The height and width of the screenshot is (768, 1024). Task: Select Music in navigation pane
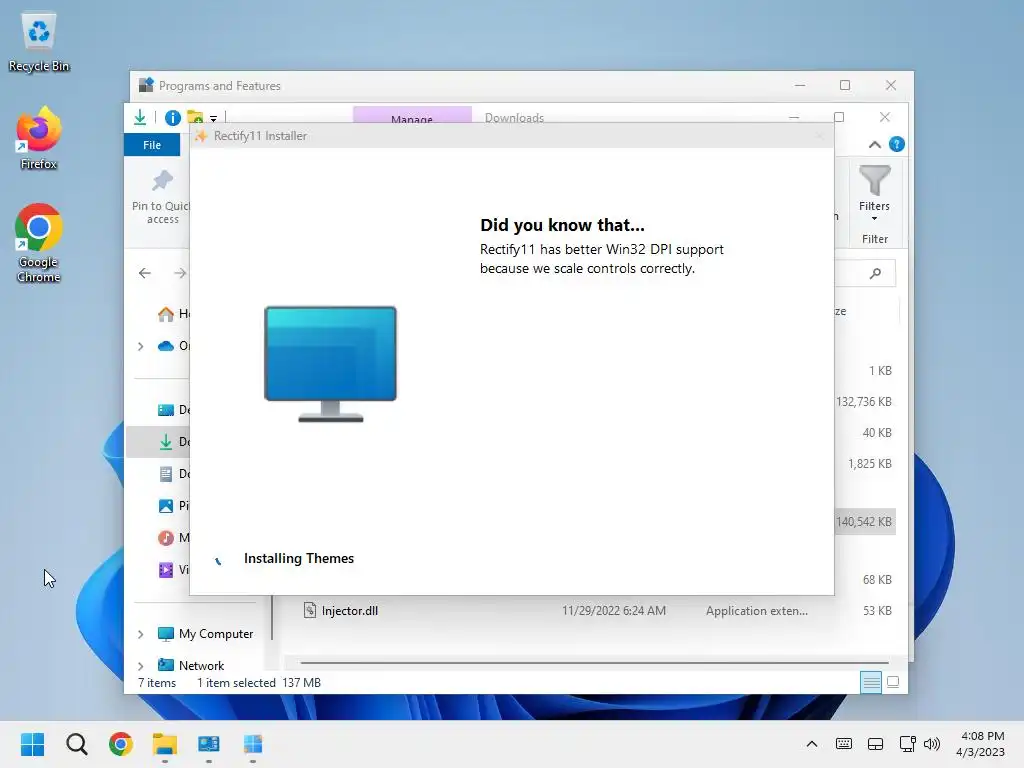[173, 537]
